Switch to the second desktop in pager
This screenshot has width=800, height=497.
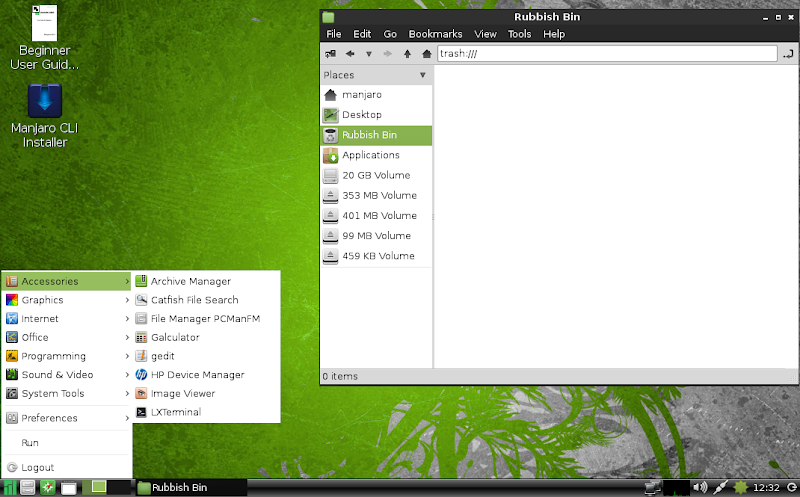119,487
